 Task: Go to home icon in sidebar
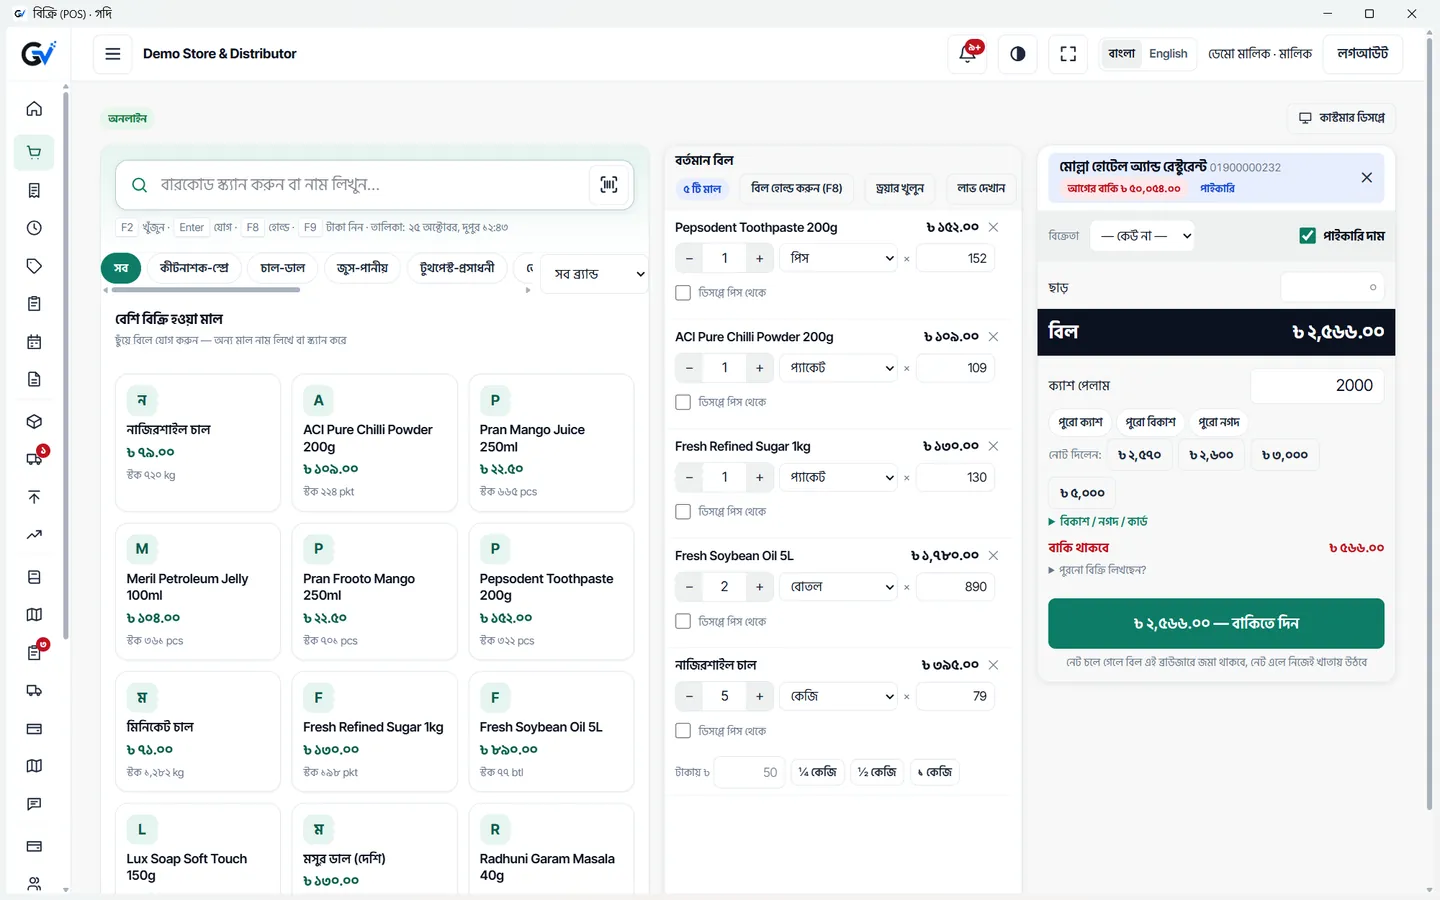point(34,109)
